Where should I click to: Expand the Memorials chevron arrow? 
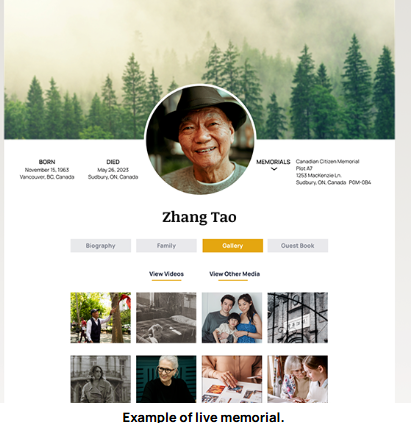pos(274,169)
